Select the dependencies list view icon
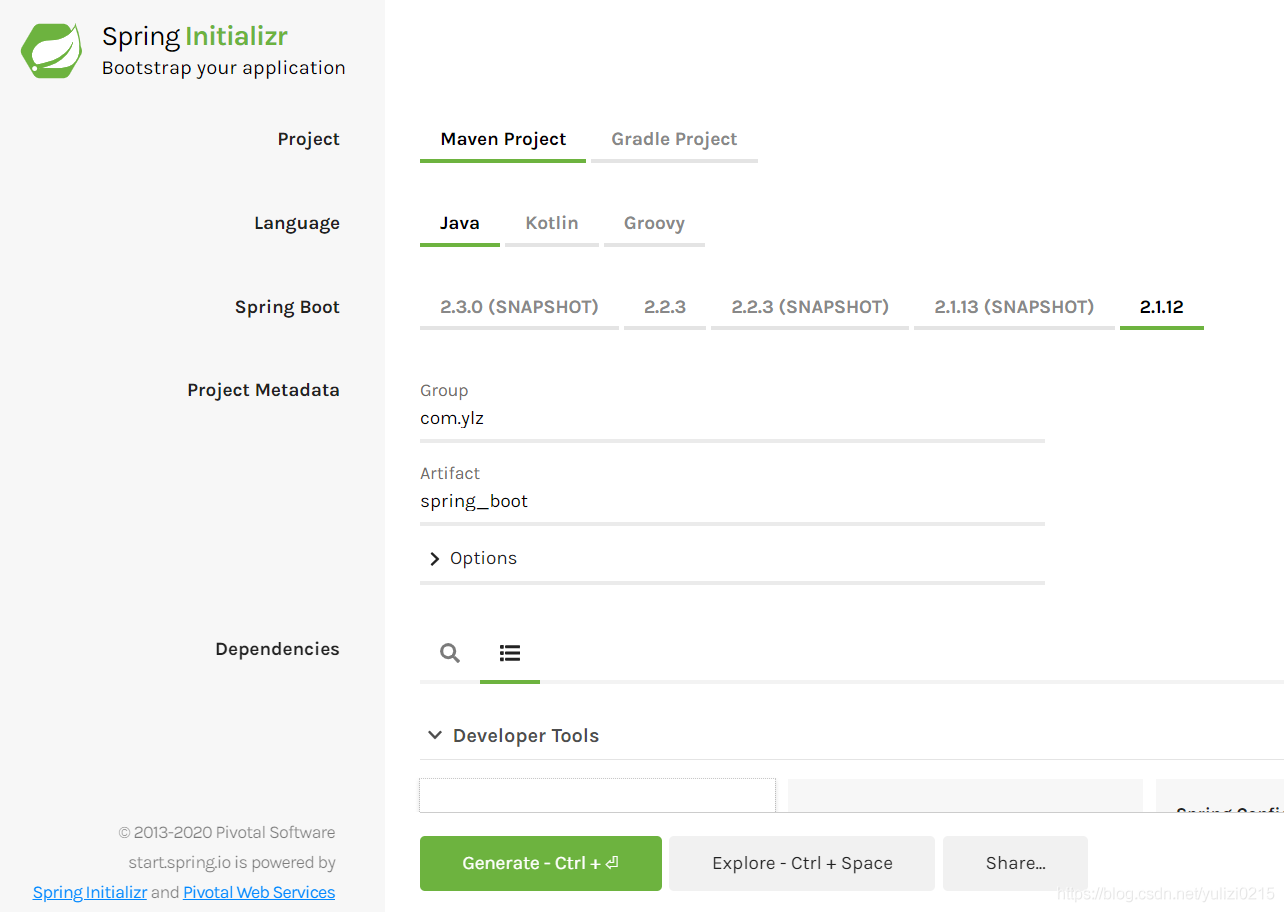Viewport: 1284px width, 912px height. click(510, 653)
